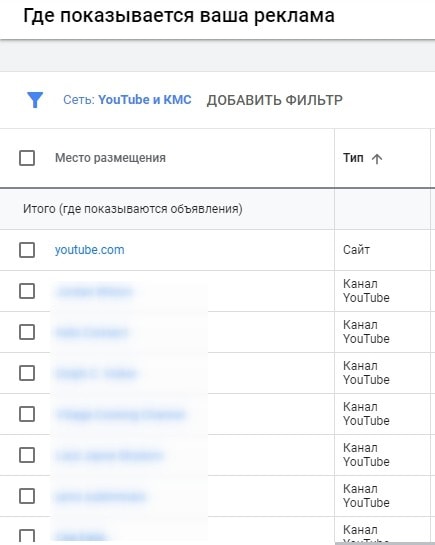The width and height of the screenshot is (435, 545).
Task: Click the Место размещения column header
Action: click(x=110, y=158)
